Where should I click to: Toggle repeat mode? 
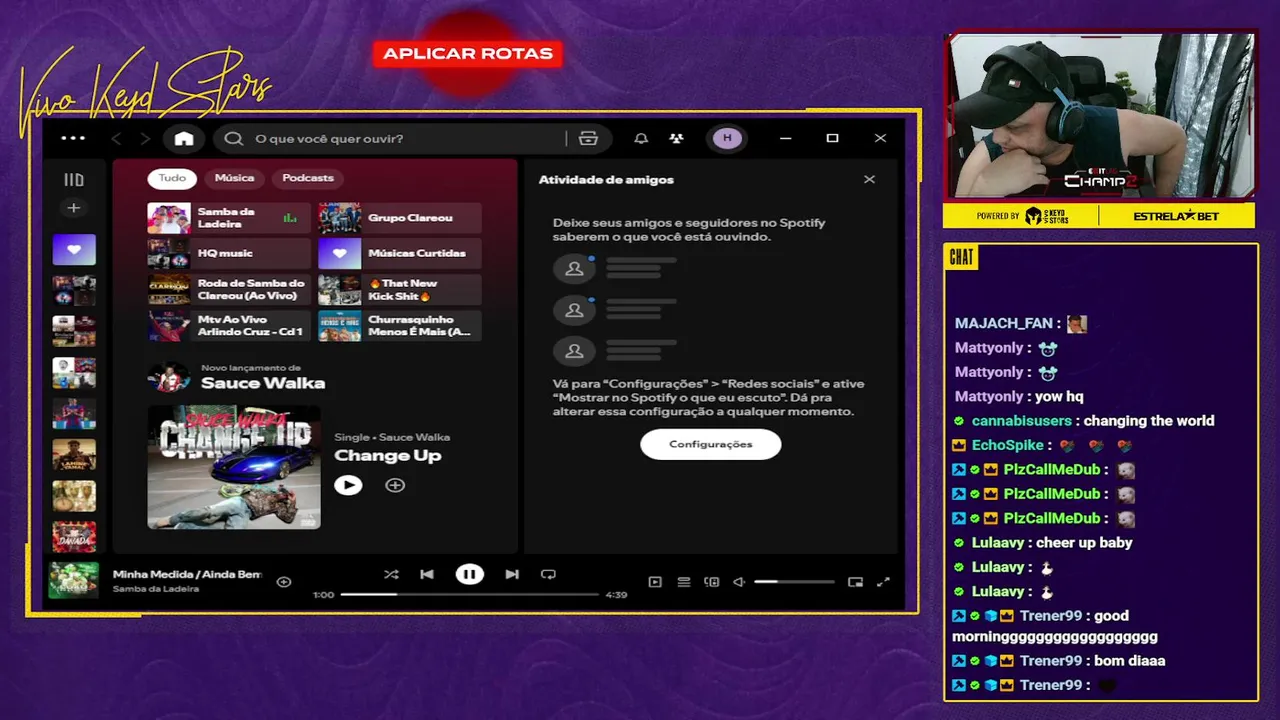coord(548,574)
